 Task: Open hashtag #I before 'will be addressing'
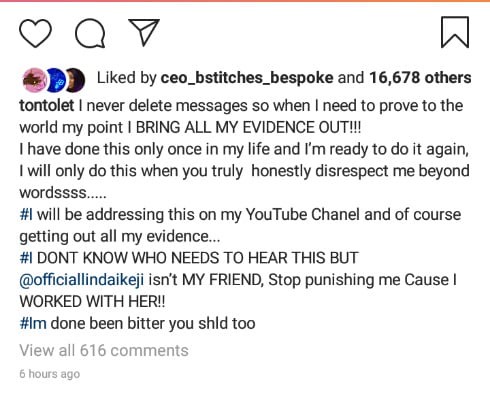point(26,215)
